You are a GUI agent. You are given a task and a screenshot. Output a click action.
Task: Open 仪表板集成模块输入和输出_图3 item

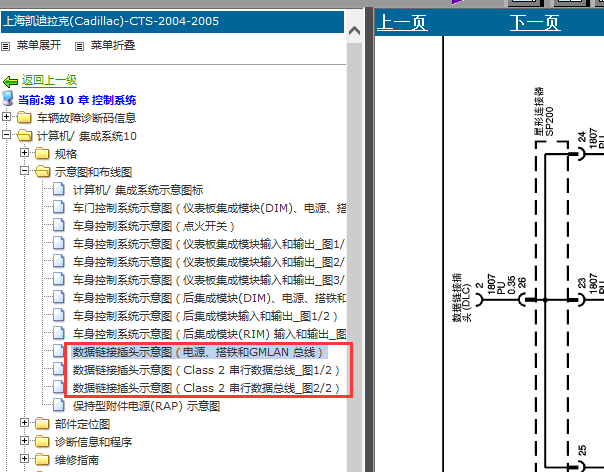pyautogui.click(x=209, y=280)
